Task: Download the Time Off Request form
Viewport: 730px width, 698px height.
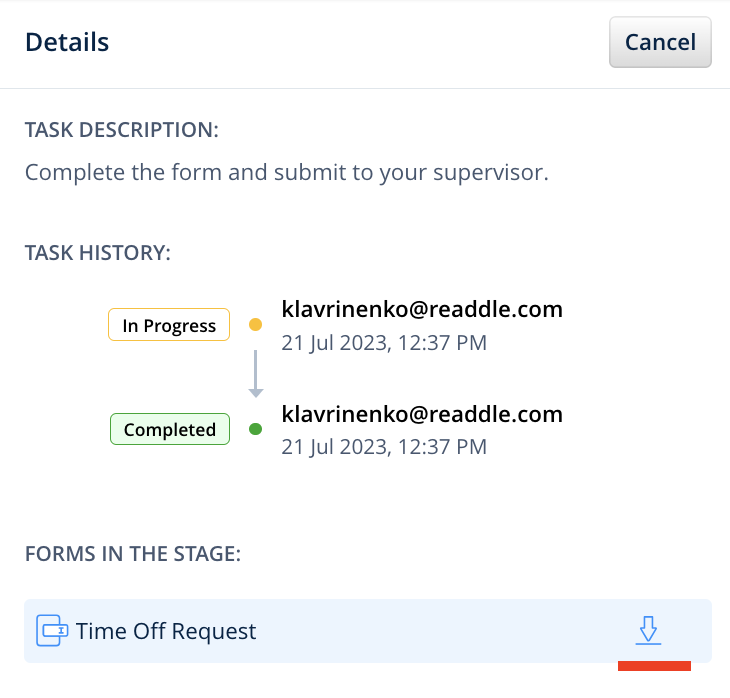Action: coord(648,630)
